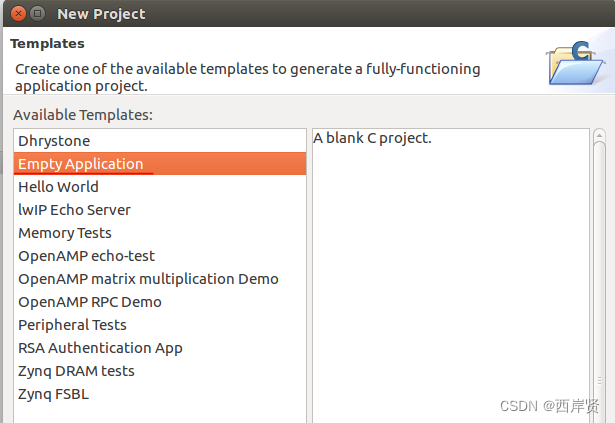
Task: Choose the RSA Authentication App template
Action: pos(100,348)
